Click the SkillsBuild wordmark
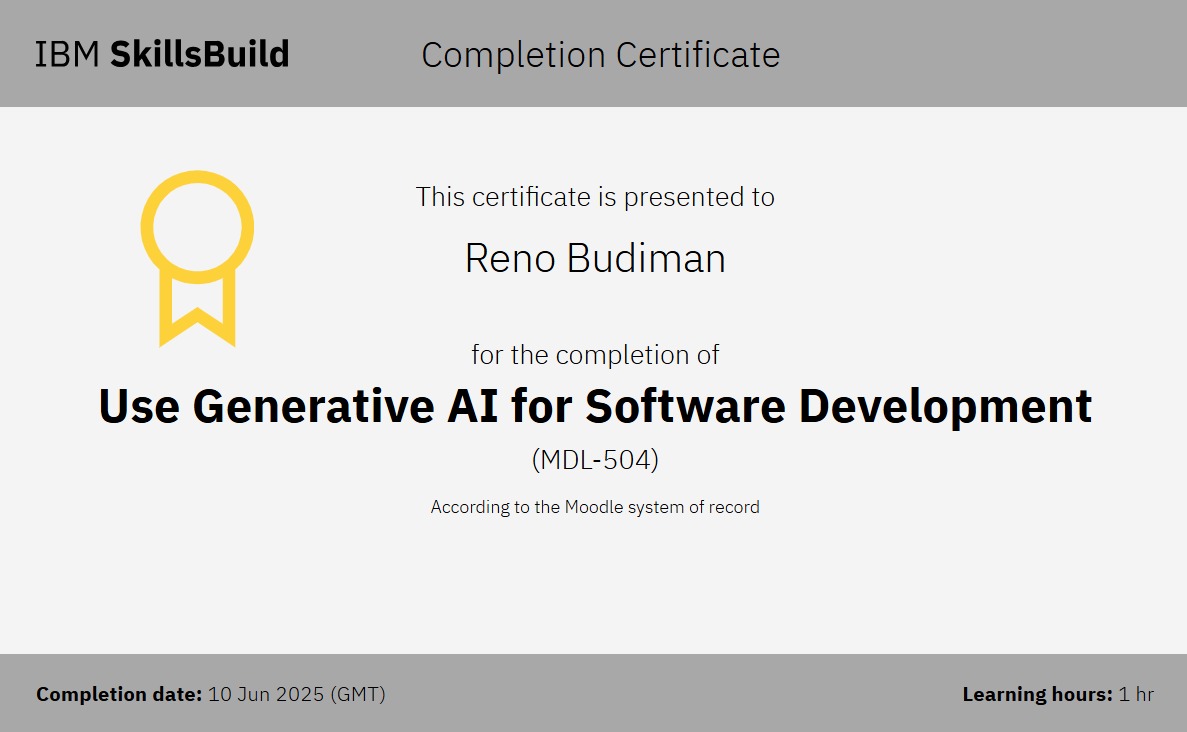The image size is (1187, 732). point(200,54)
